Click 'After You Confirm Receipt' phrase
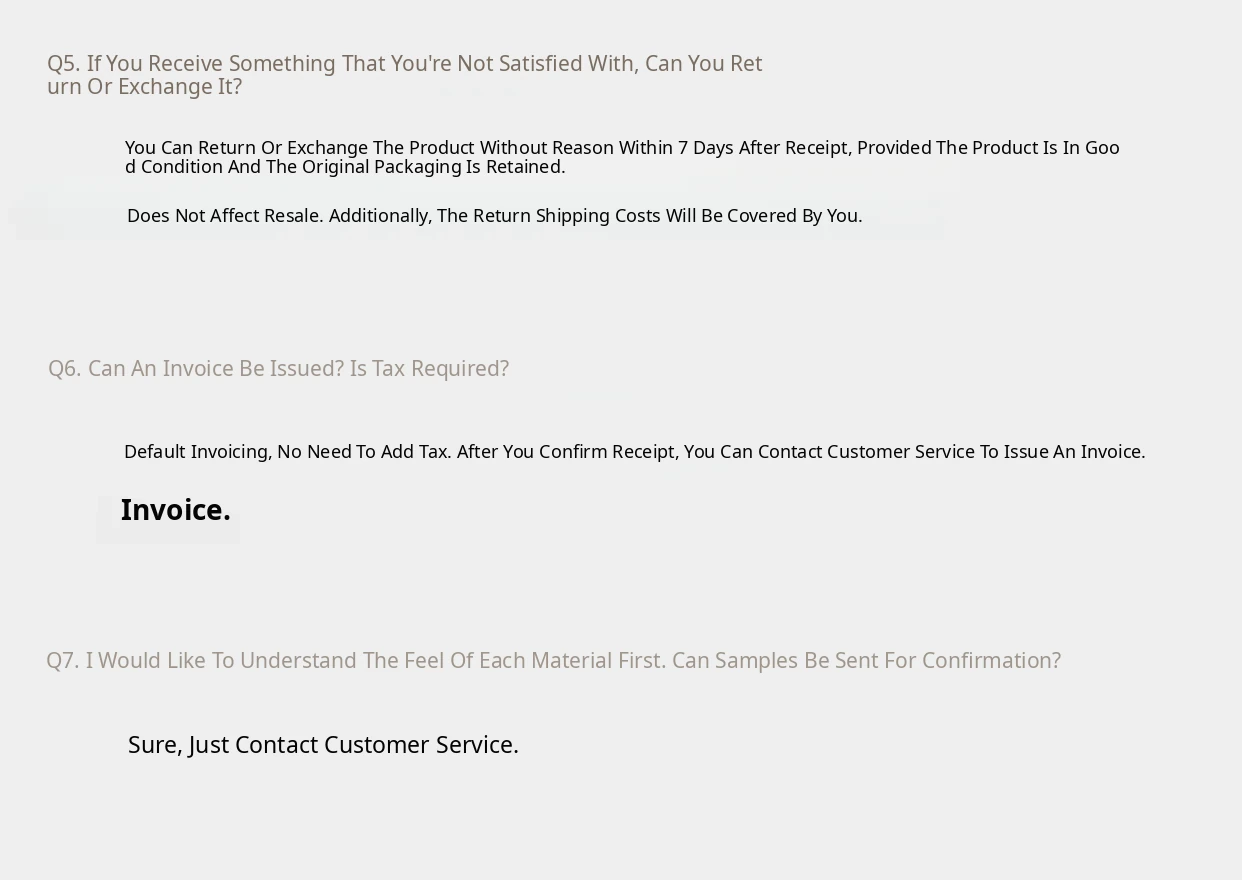Screen dimensions: 1242x894 tap(566, 452)
